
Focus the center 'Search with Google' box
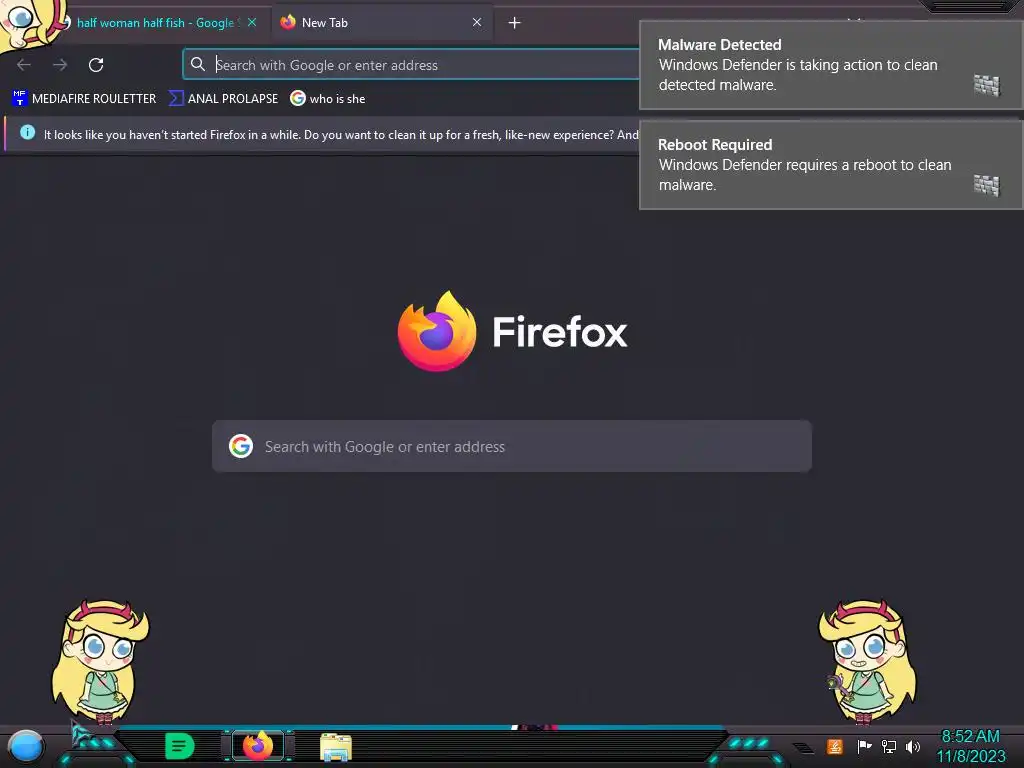coord(512,446)
